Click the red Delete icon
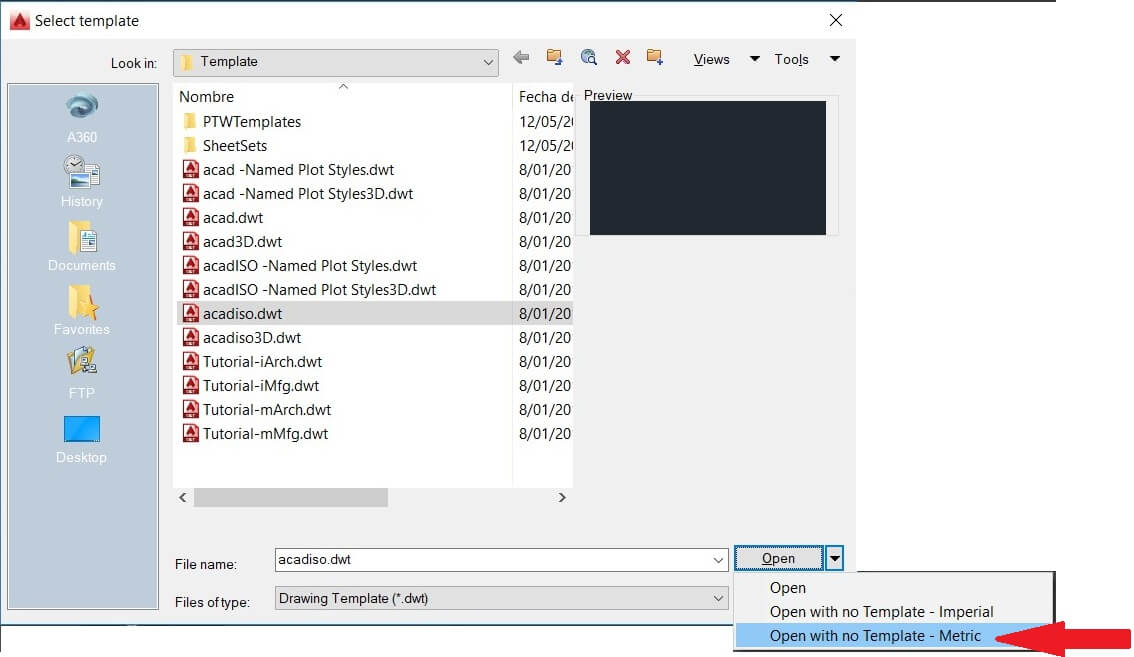 pos(623,58)
